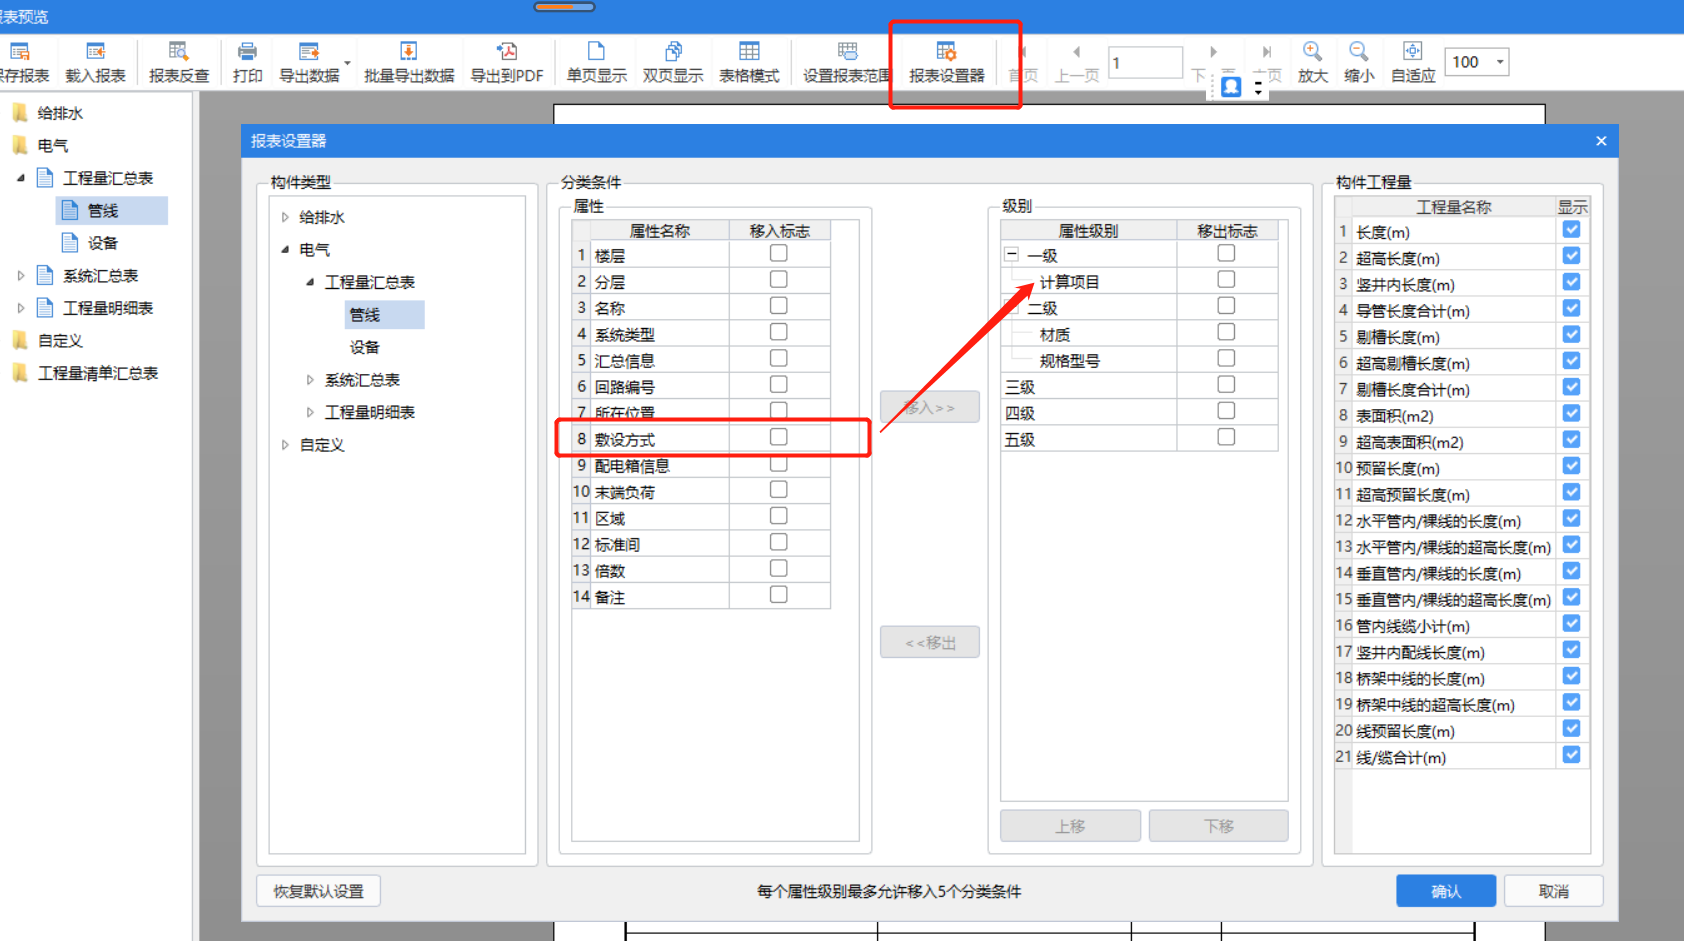This screenshot has width=1684, height=941.
Task: Confirm with the 确认 button
Action: click(x=1446, y=891)
